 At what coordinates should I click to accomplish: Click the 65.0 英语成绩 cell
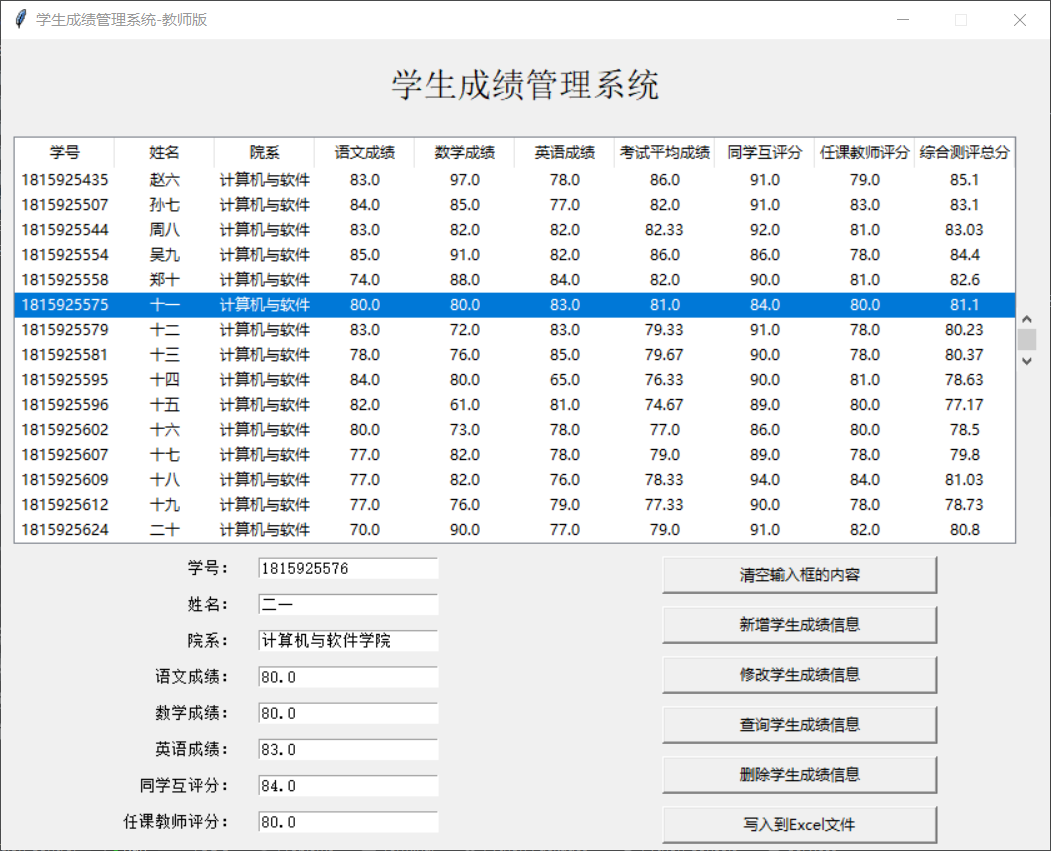point(564,380)
